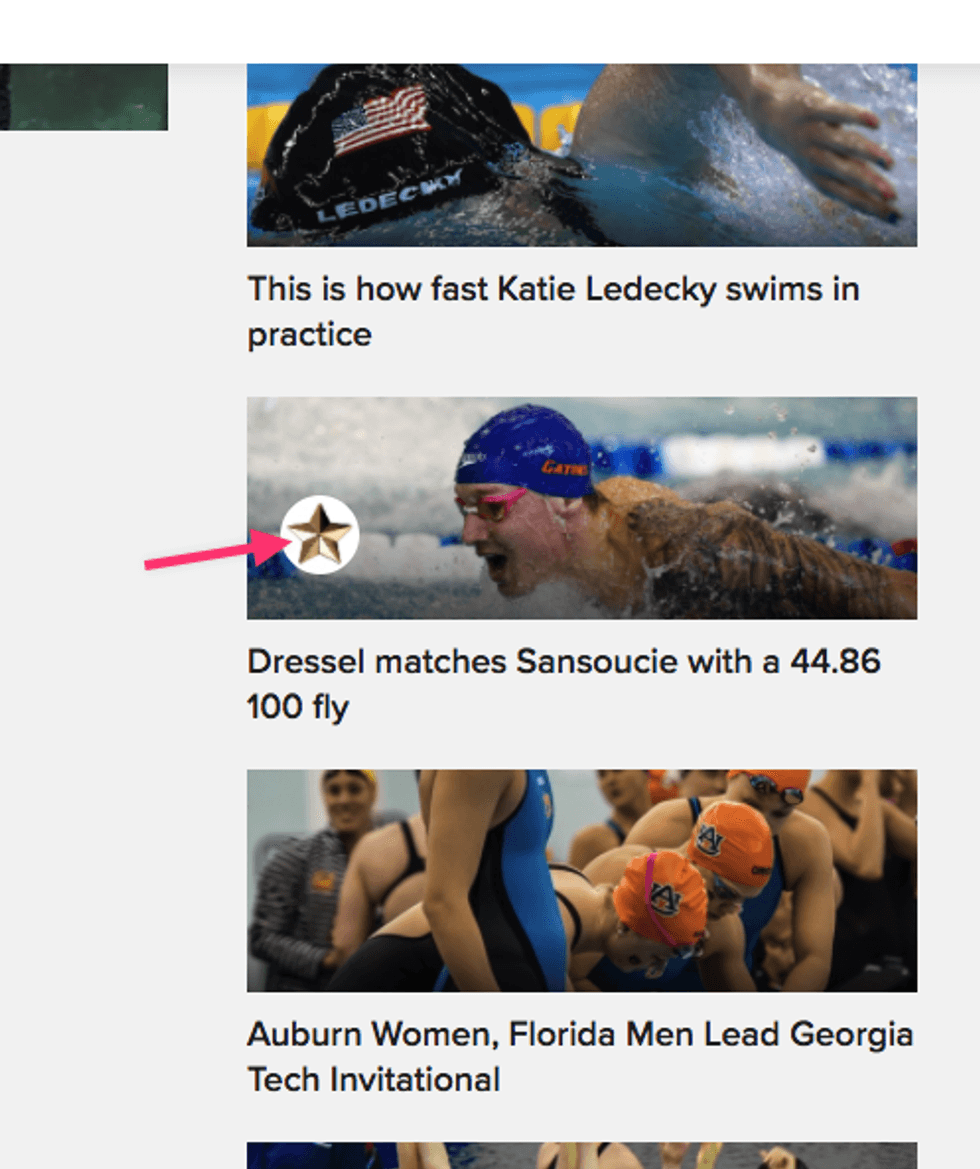Viewport: 980px width, 1169px height.
Task: Click the pink arrow pointing at the star
Action: point(216,549)
